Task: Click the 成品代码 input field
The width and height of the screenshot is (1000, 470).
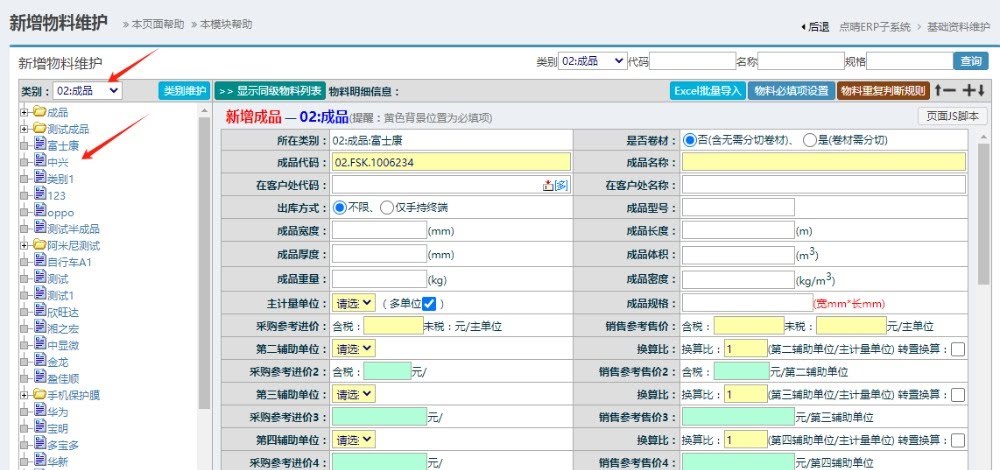Action: (452, 162)
